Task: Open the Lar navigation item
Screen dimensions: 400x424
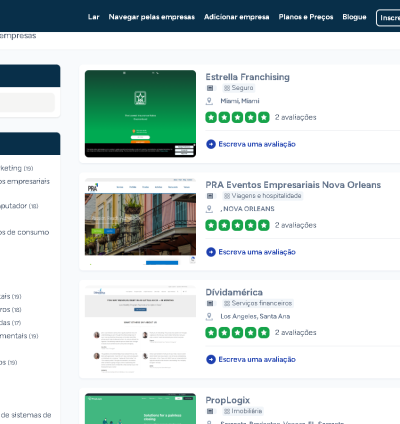Action: [94, 17]
